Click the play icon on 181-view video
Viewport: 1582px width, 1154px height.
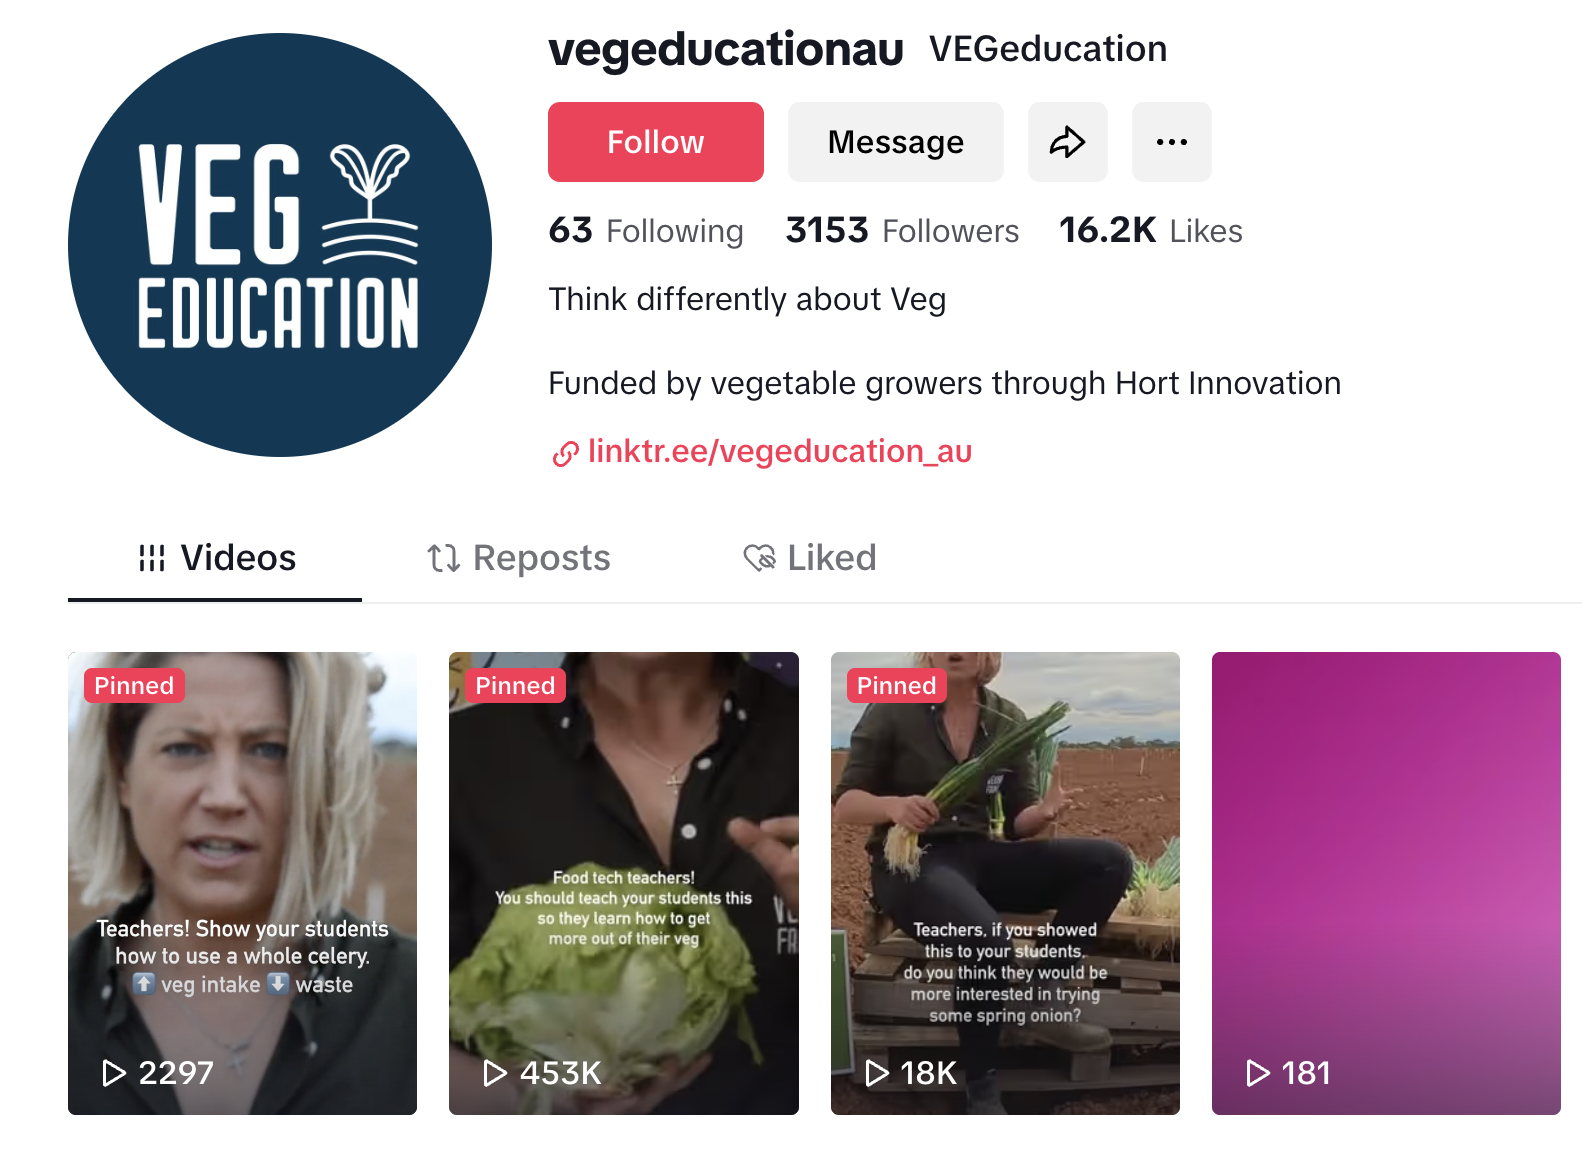(x=1258, y=1073)
